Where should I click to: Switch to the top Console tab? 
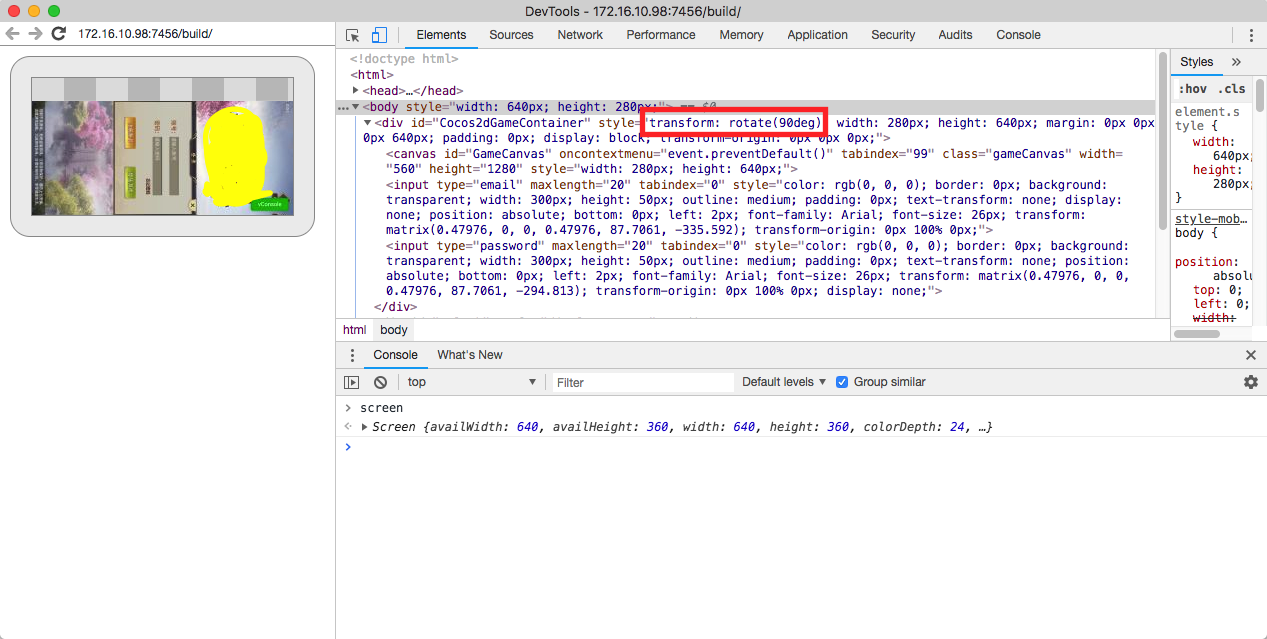tap(1018, 35)
